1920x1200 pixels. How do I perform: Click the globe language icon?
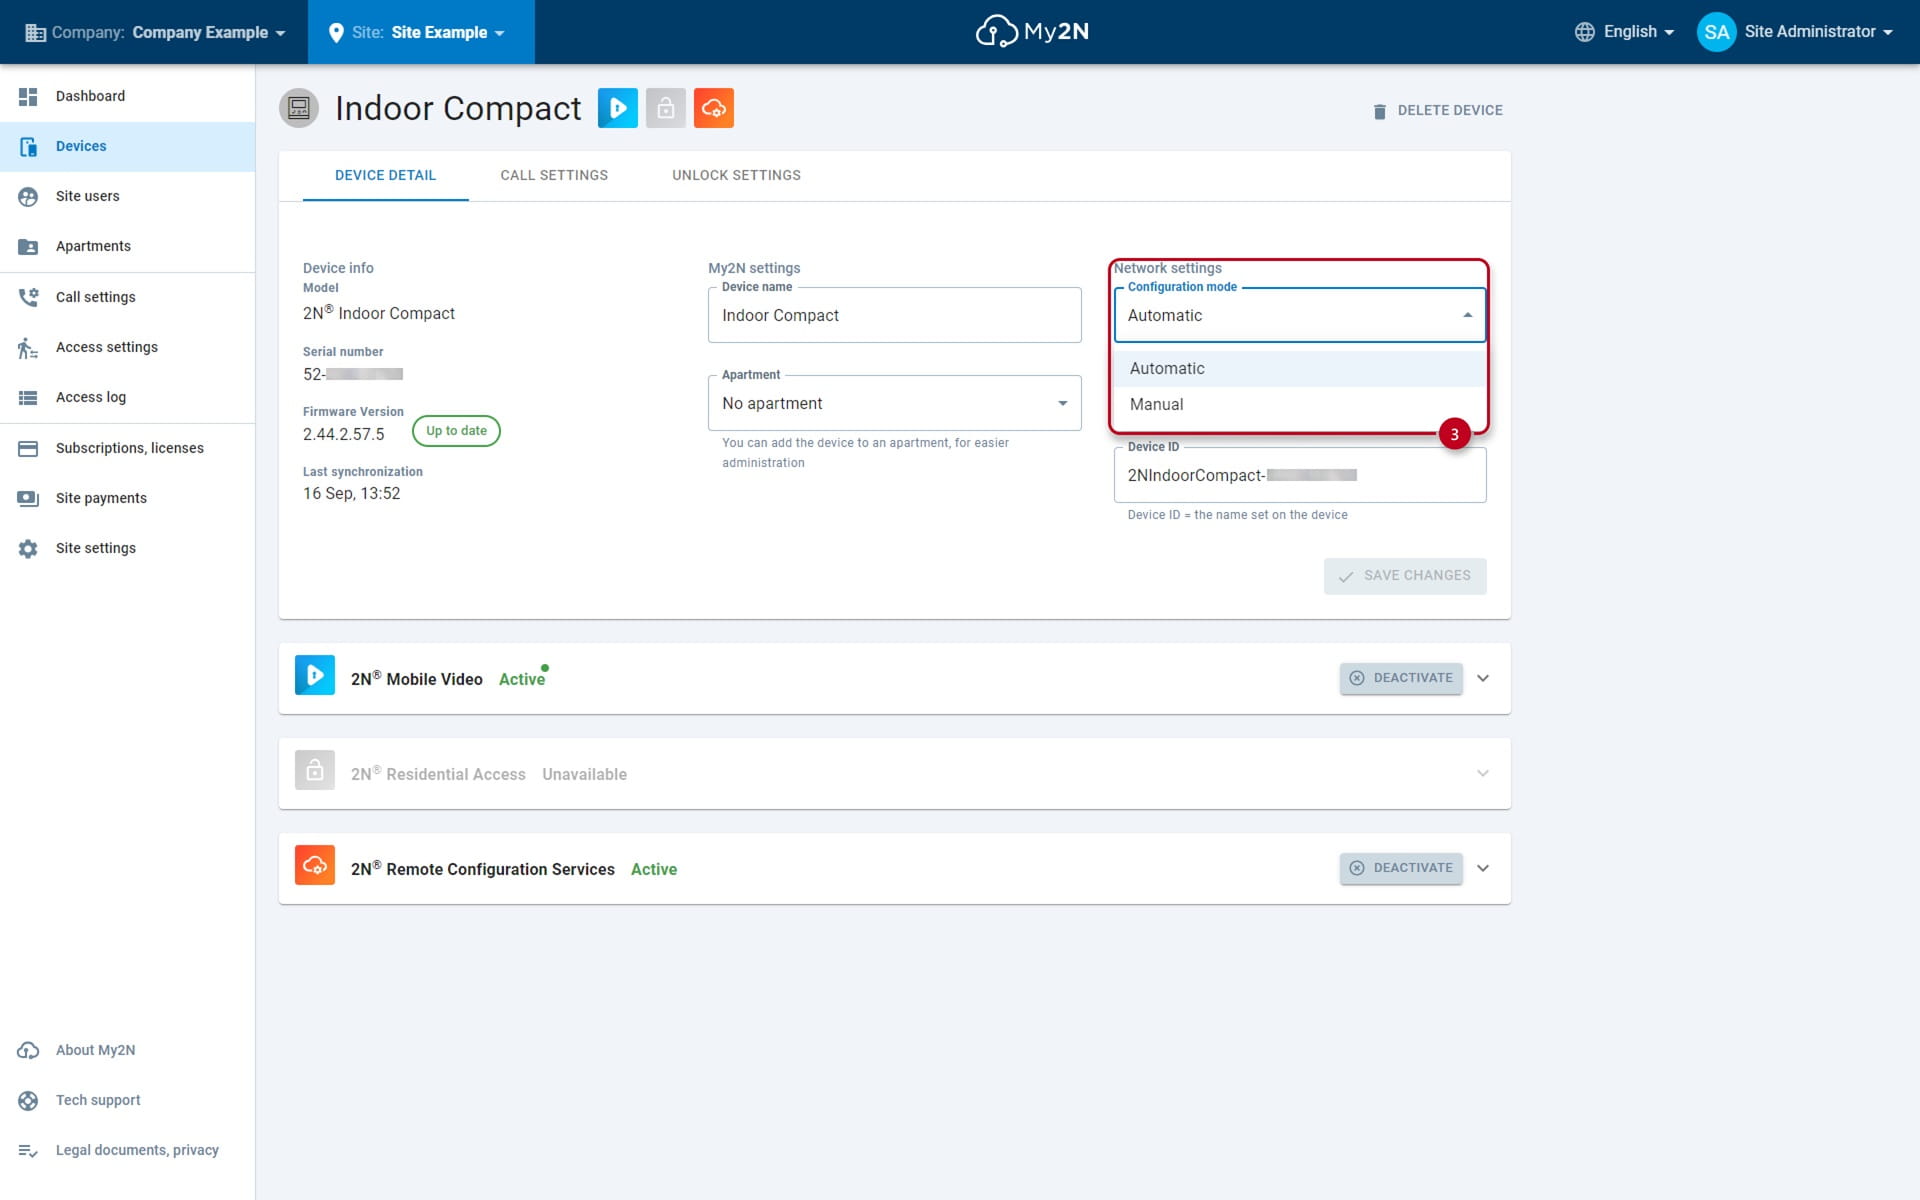(x=1585, y=32)
